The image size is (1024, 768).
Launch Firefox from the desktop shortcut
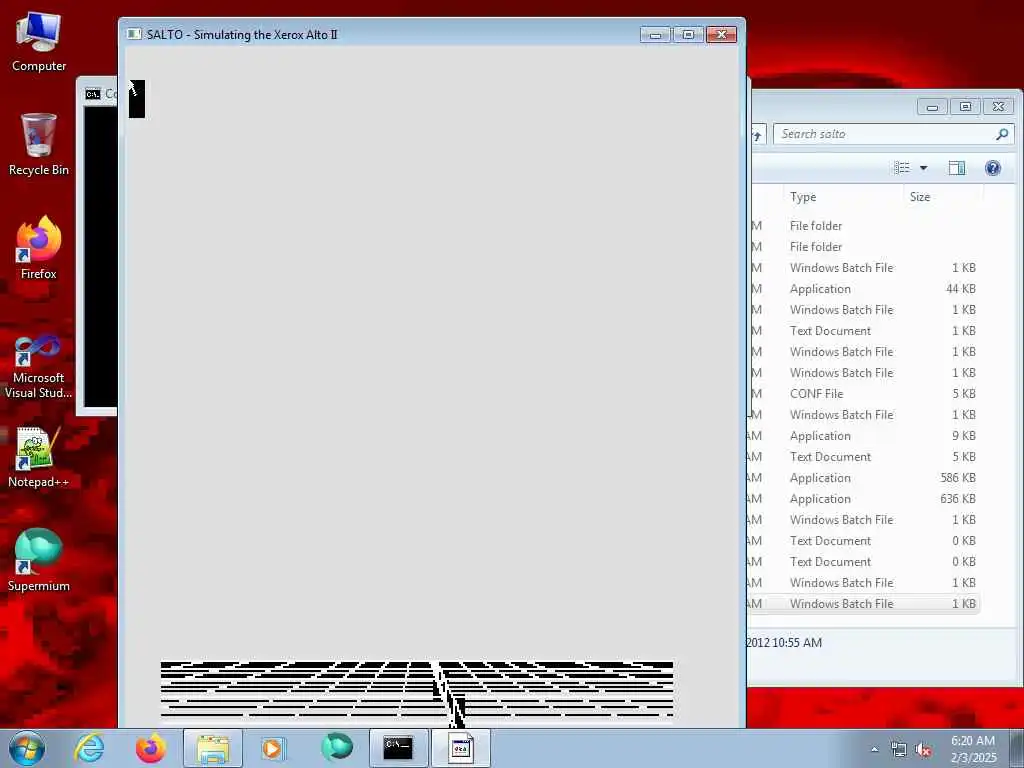pyautogui.click(x=39, y=248)
